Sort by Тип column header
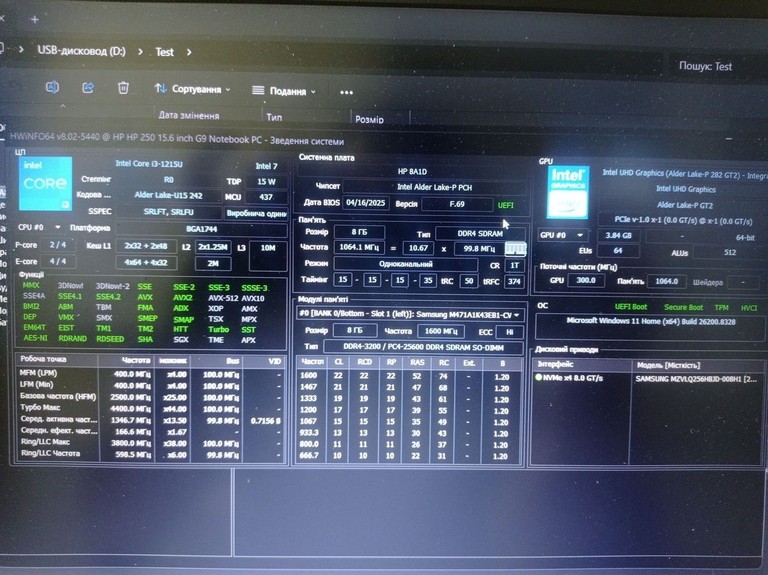Viewport: 768px width, 575px height. point(274,117)
